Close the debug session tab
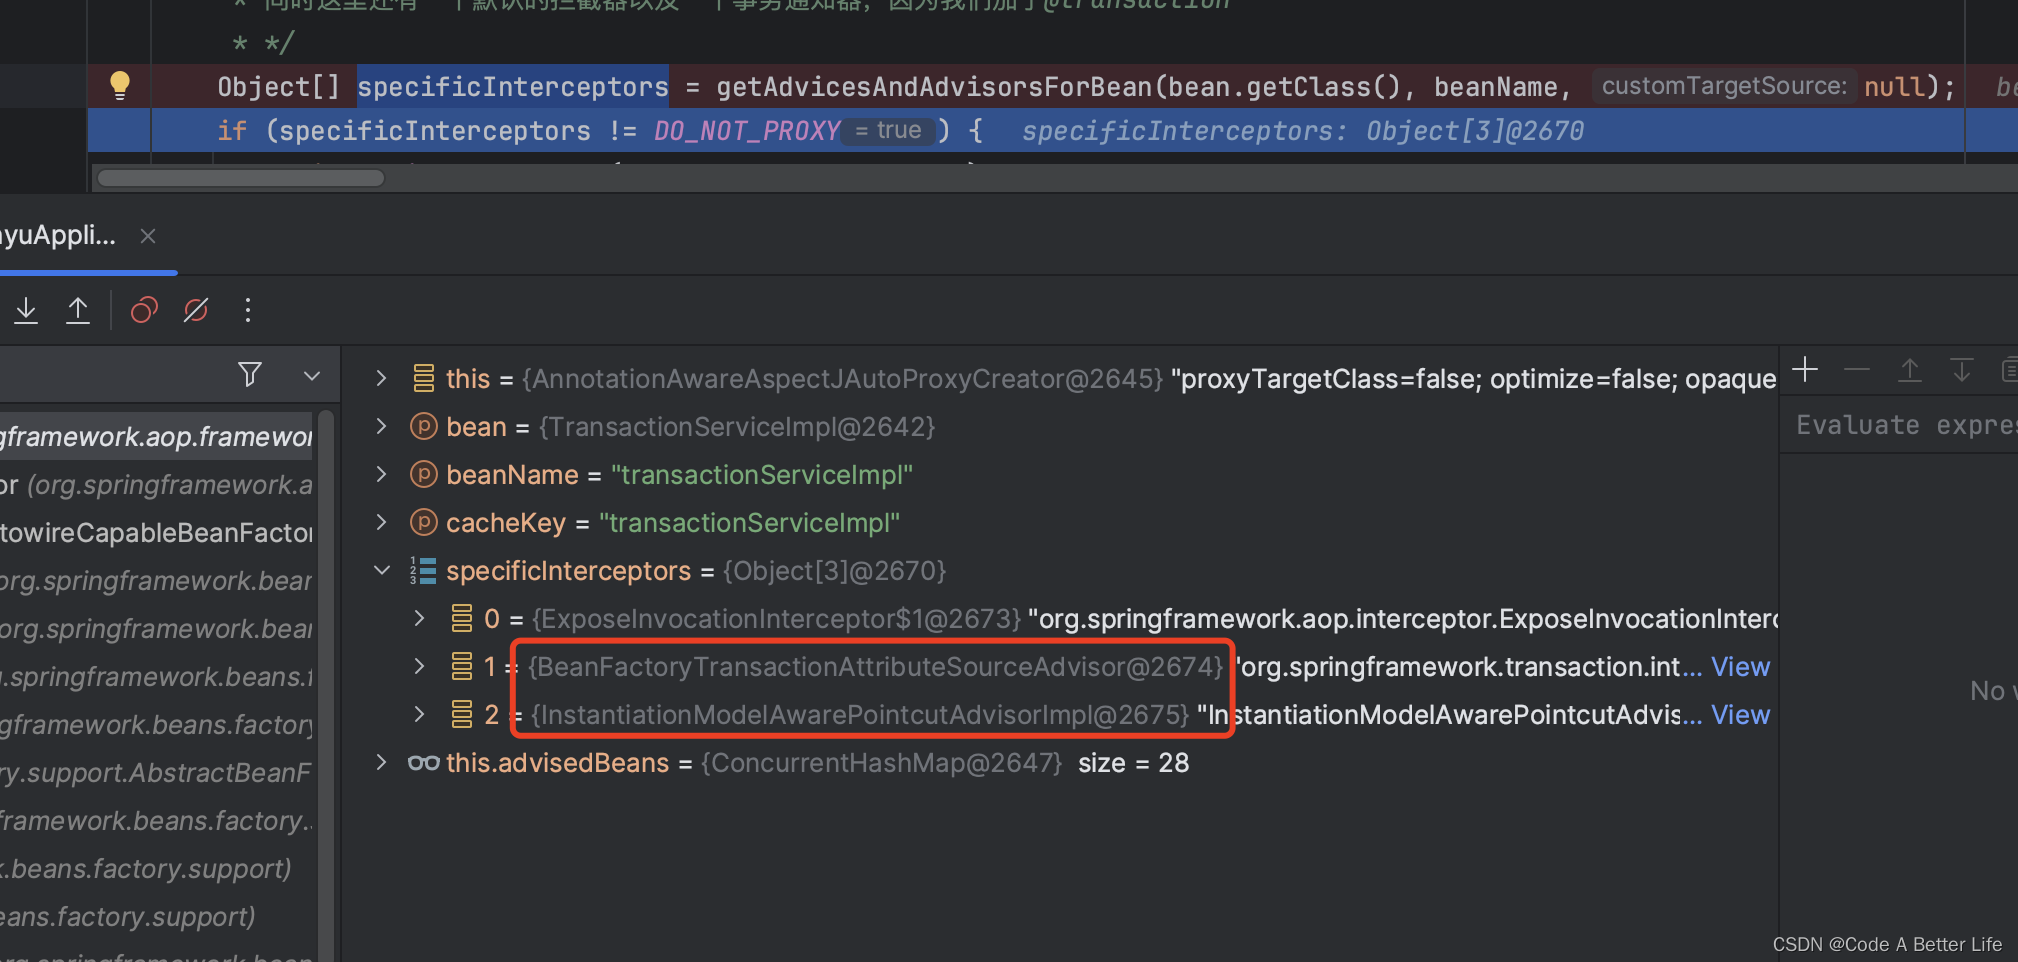Viewport: 2018px width, 962px height. tap(148, 236)
